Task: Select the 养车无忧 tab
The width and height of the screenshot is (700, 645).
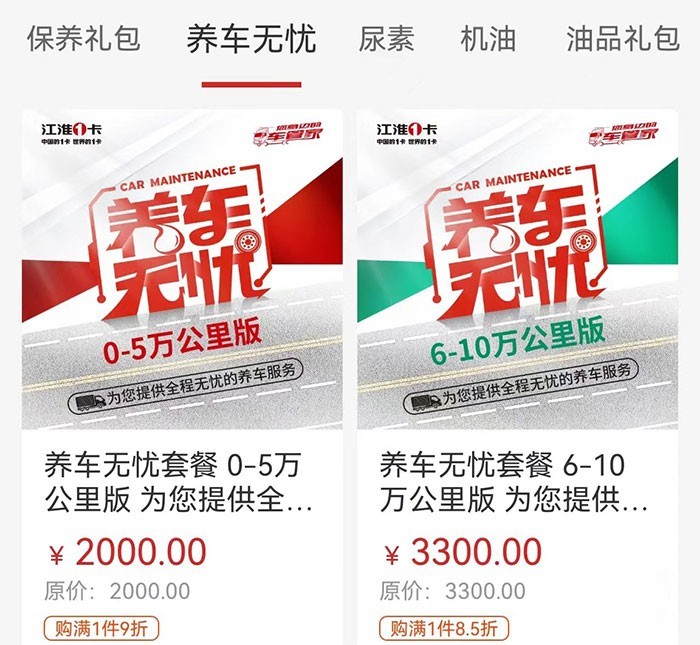Action: [x=251, y=38]
